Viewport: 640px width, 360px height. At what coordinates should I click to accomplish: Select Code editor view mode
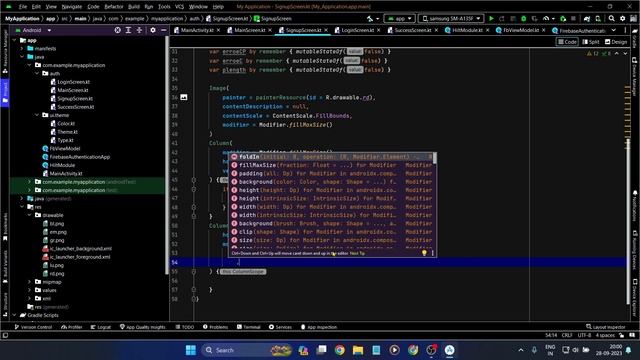(567, 42)
